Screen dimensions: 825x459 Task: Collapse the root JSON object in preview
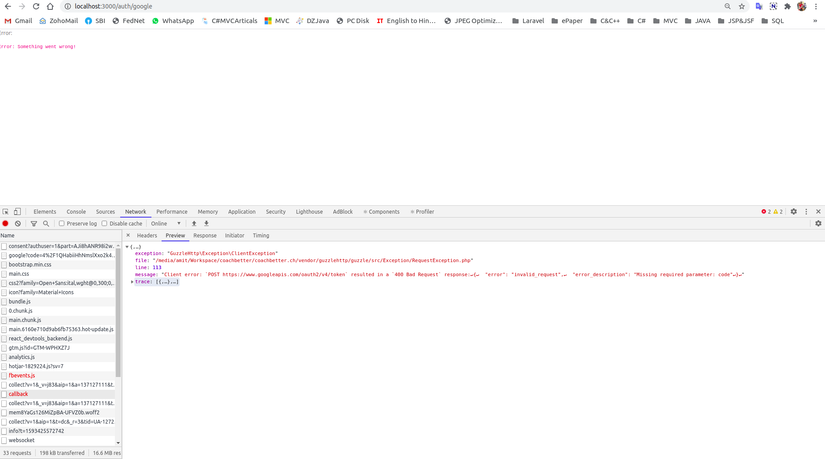[x=127, y=247]
